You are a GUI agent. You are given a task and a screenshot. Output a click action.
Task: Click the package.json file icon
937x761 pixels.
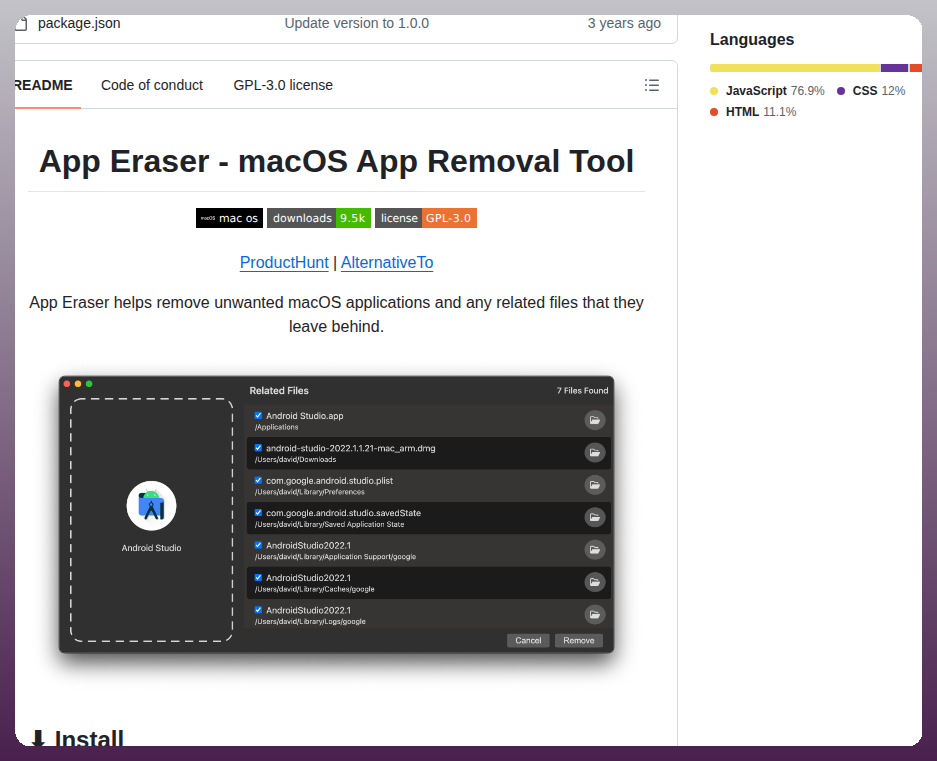(22, 23)
